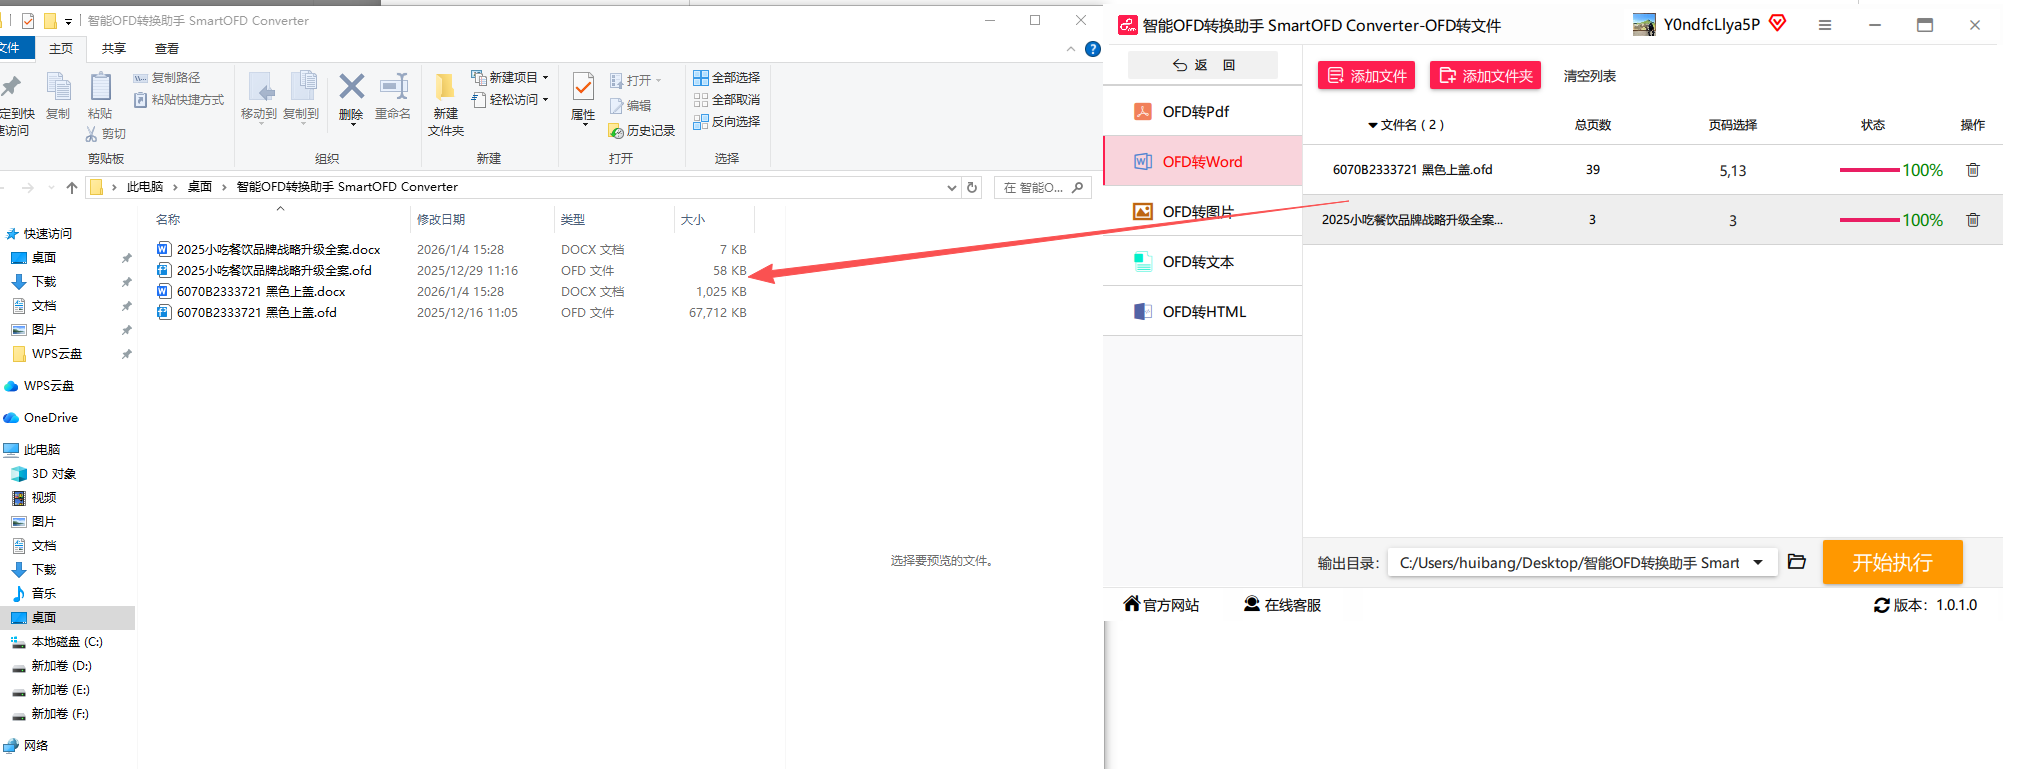Click the help question mark icon
2031x769 pixels.
point(1092,49)
